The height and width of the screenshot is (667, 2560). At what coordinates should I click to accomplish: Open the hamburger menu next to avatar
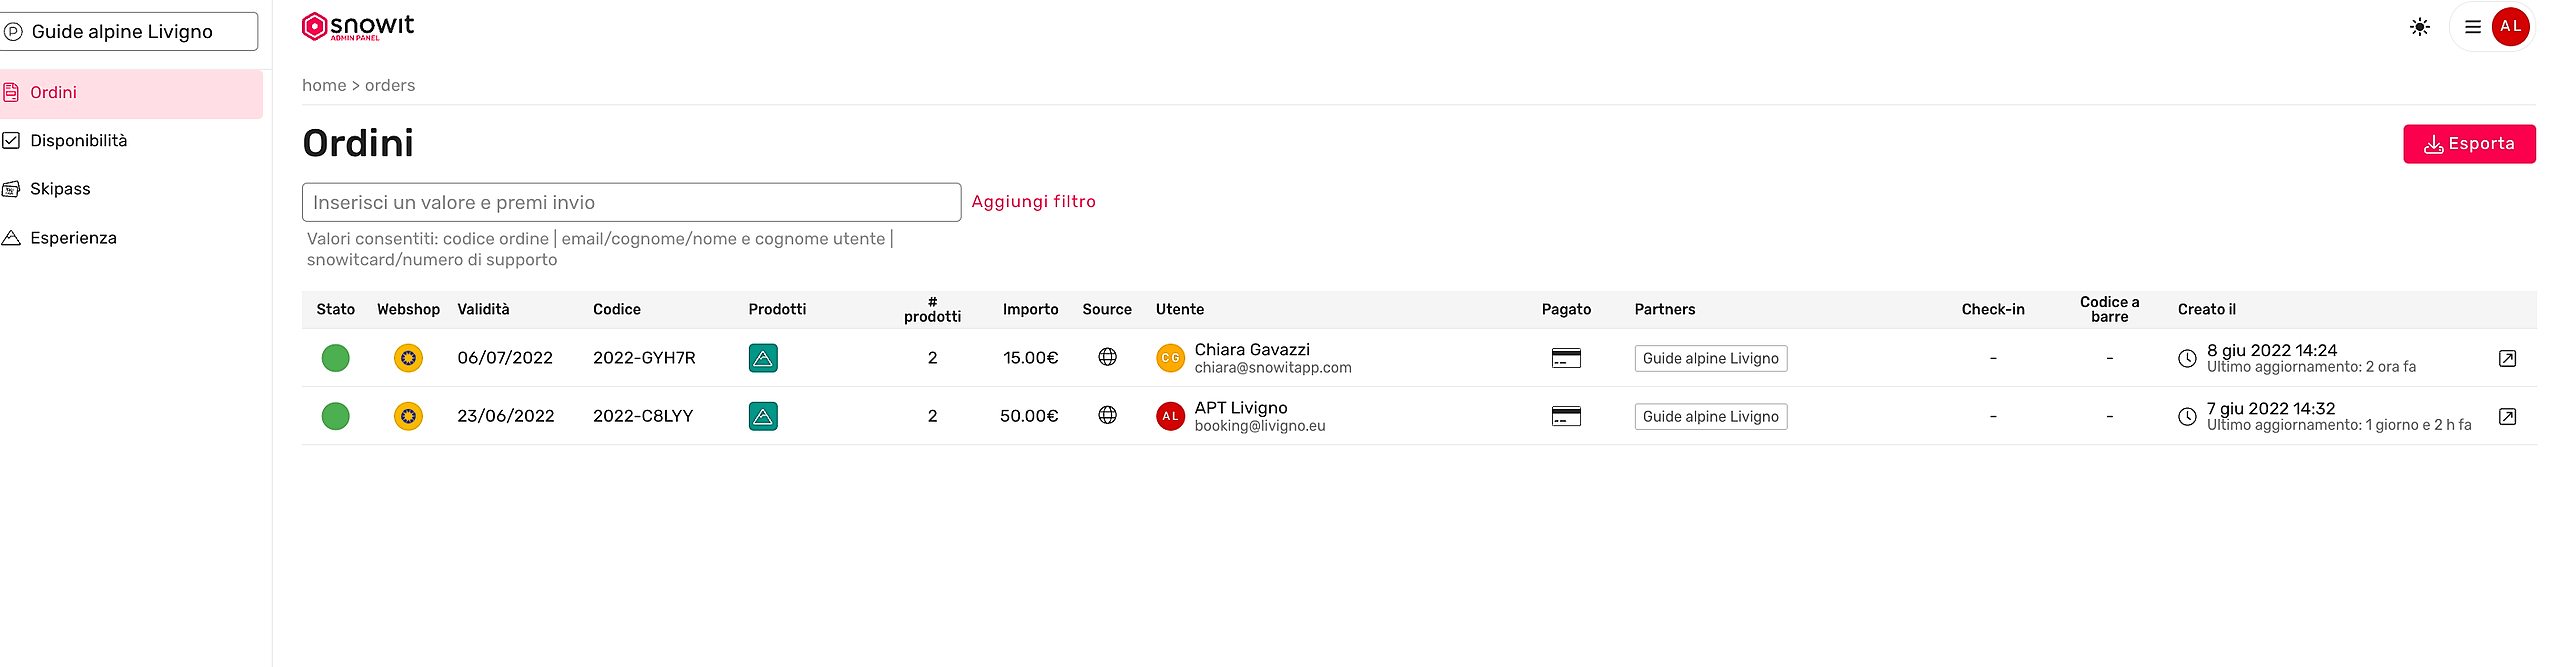coord(2472,27)
